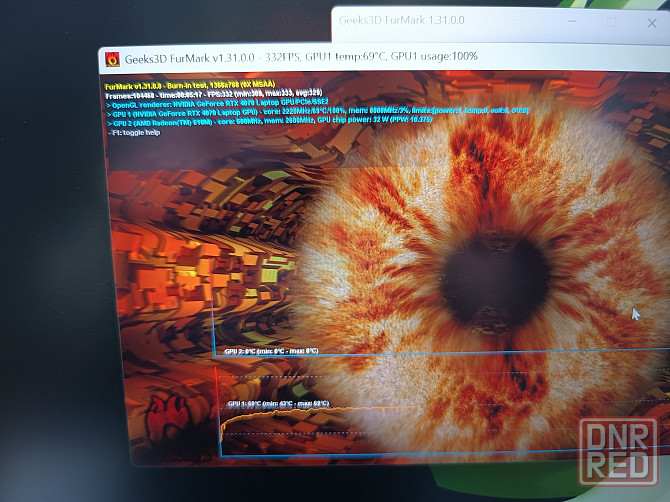Minimize the background Geeks3D FurMark window
Viewport: 670px width, 502px height.
[x=573, y=20]
